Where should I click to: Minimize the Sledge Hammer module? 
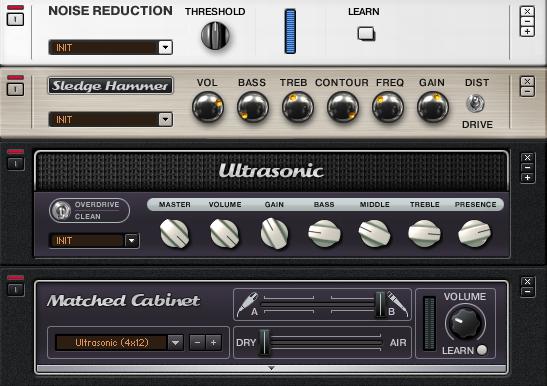click(527, 91)
